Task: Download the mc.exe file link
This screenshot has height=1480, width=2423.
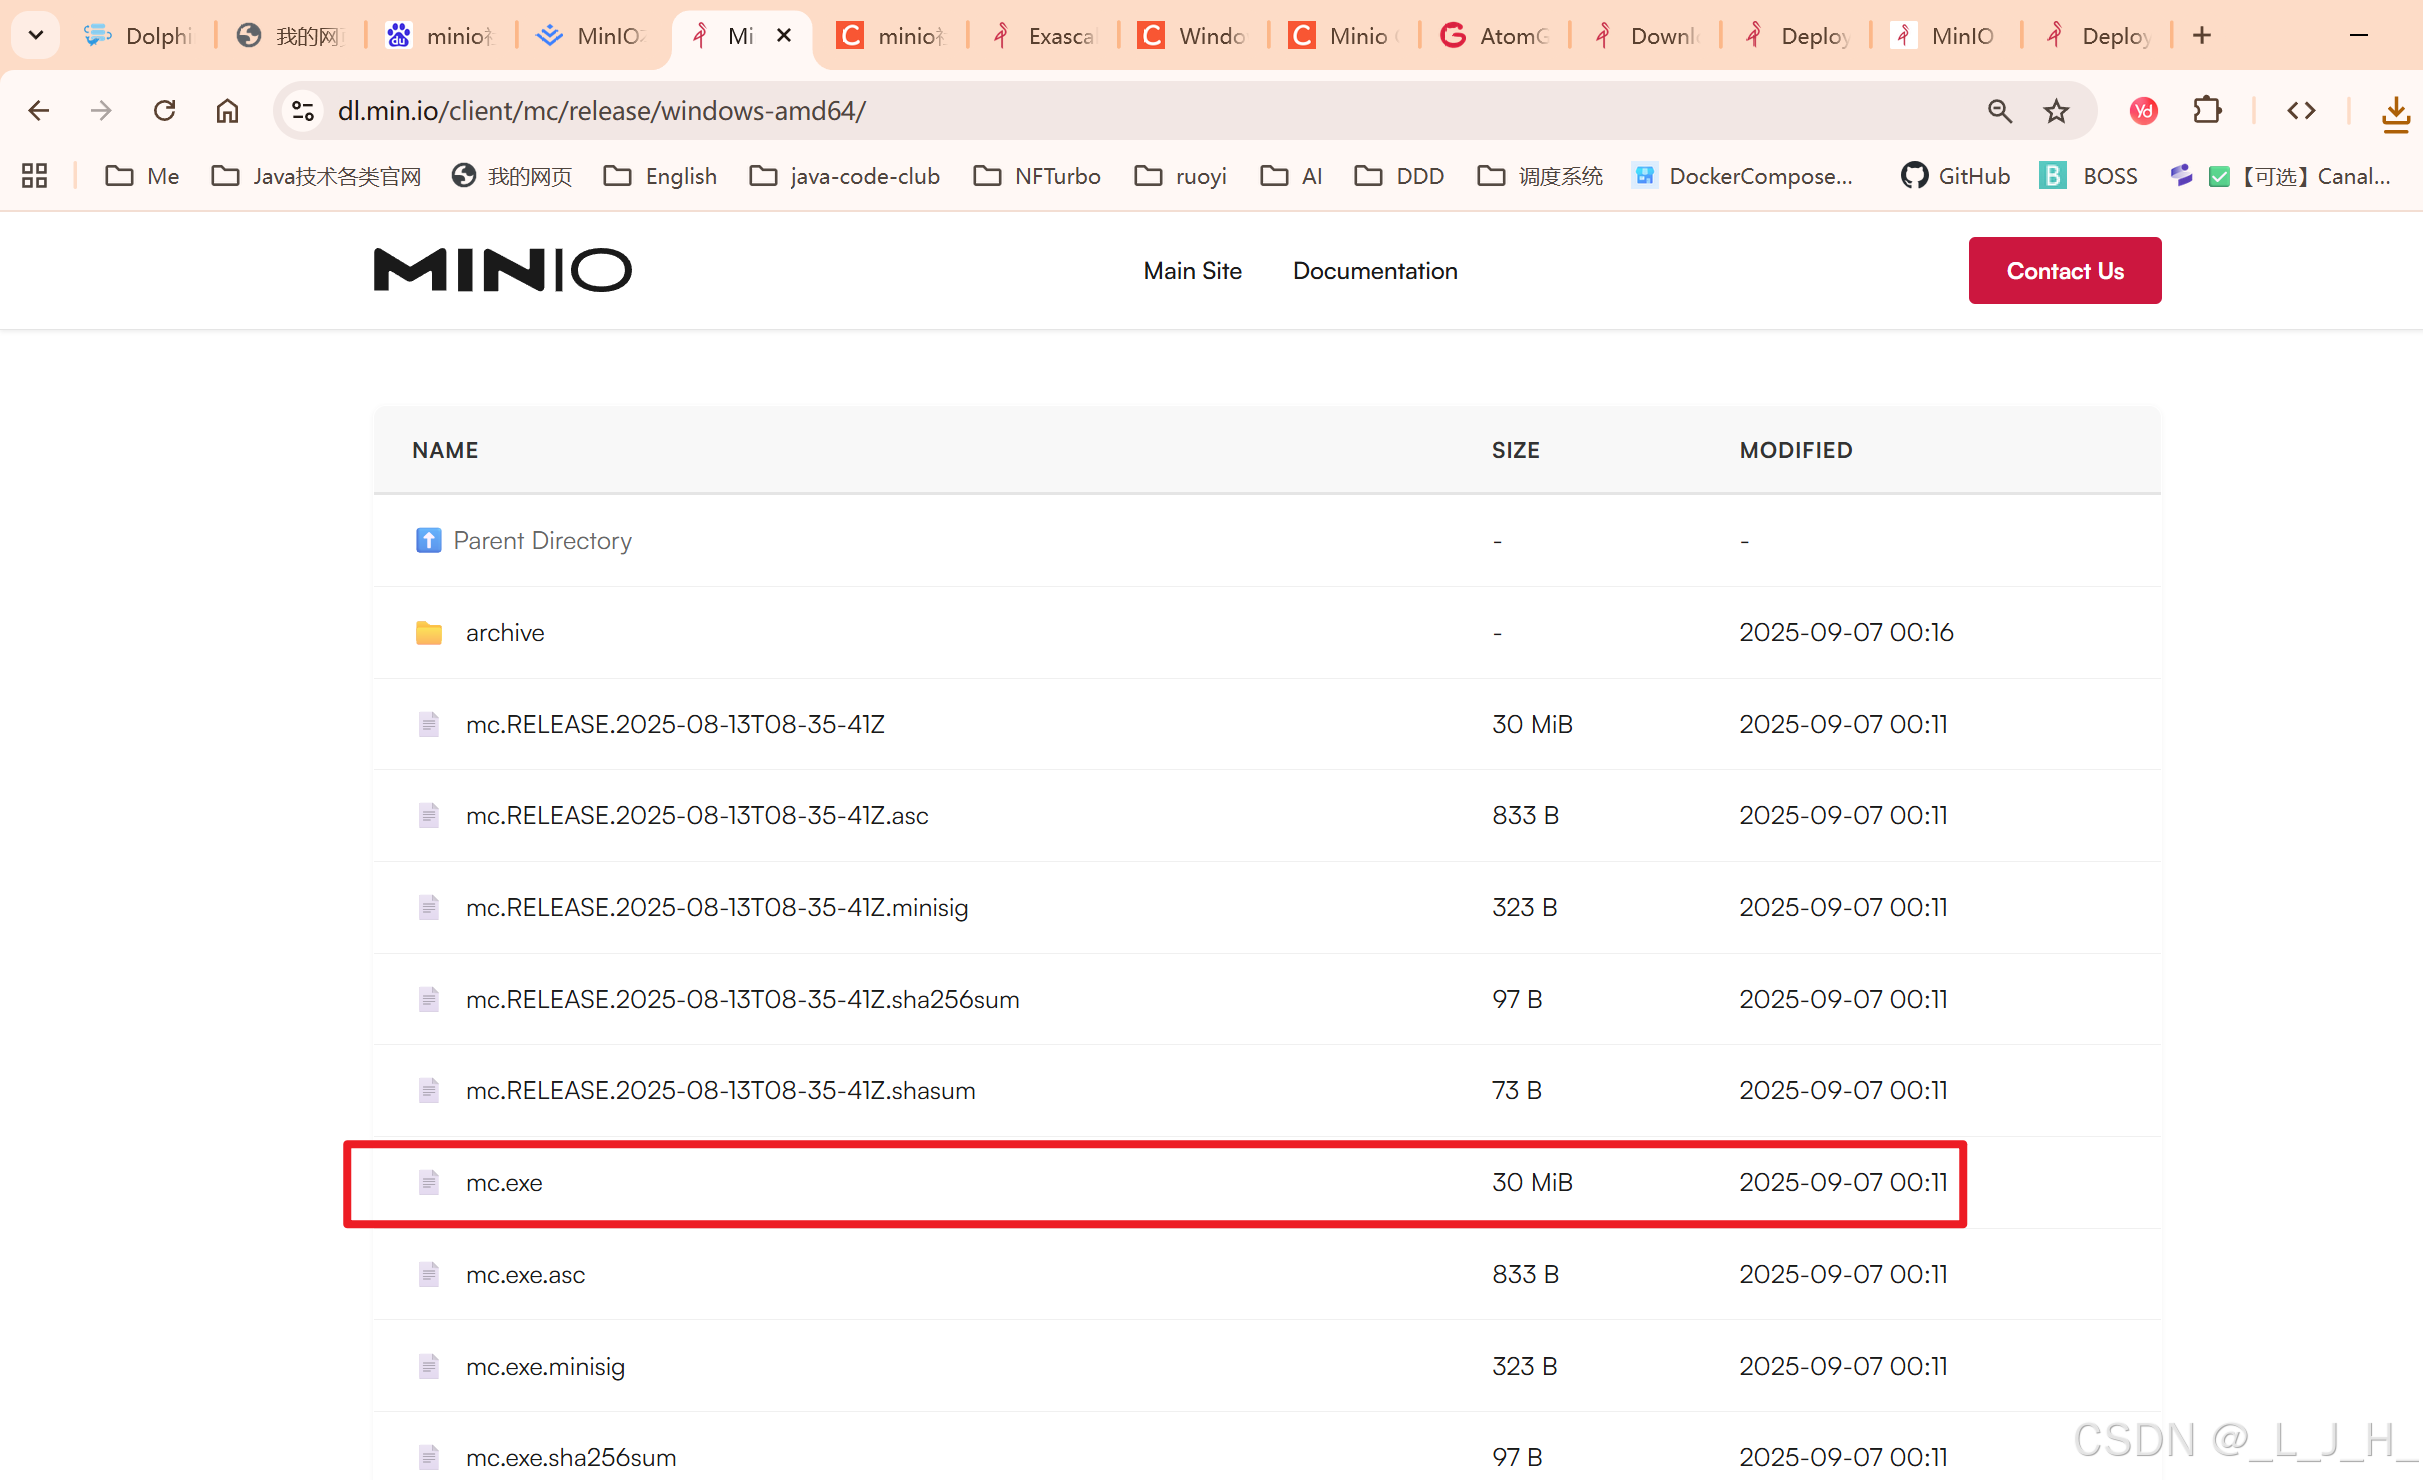Action: 504,1183
